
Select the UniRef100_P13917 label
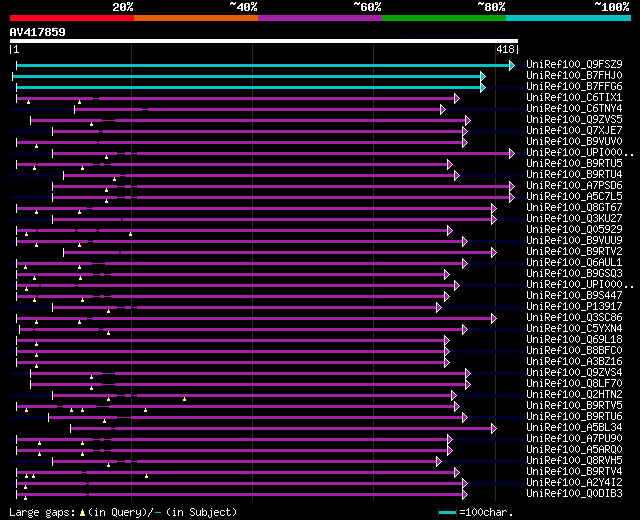click(574, 307)
